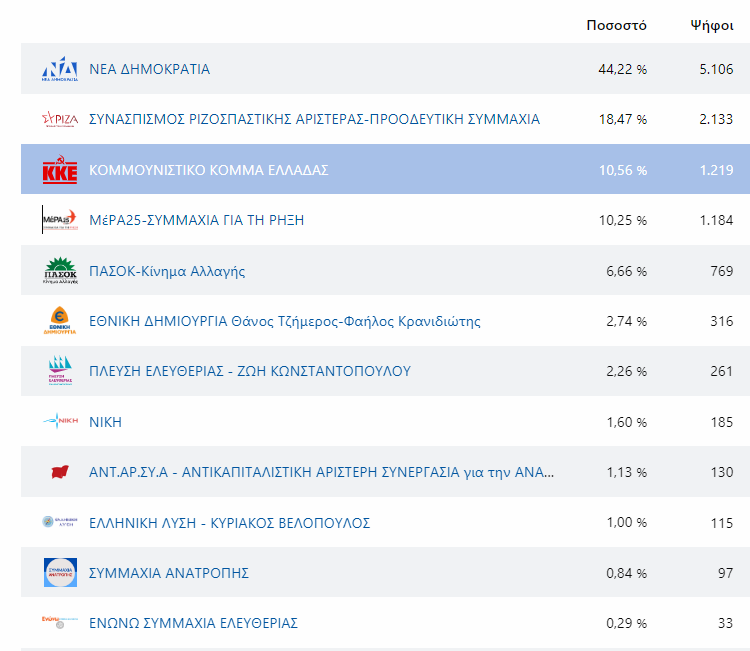Image resolution: width=750 pixels, height=651 pixels.
Task: Click the Enono Symmachia Eleftherias logo
Action: point(59,622)
